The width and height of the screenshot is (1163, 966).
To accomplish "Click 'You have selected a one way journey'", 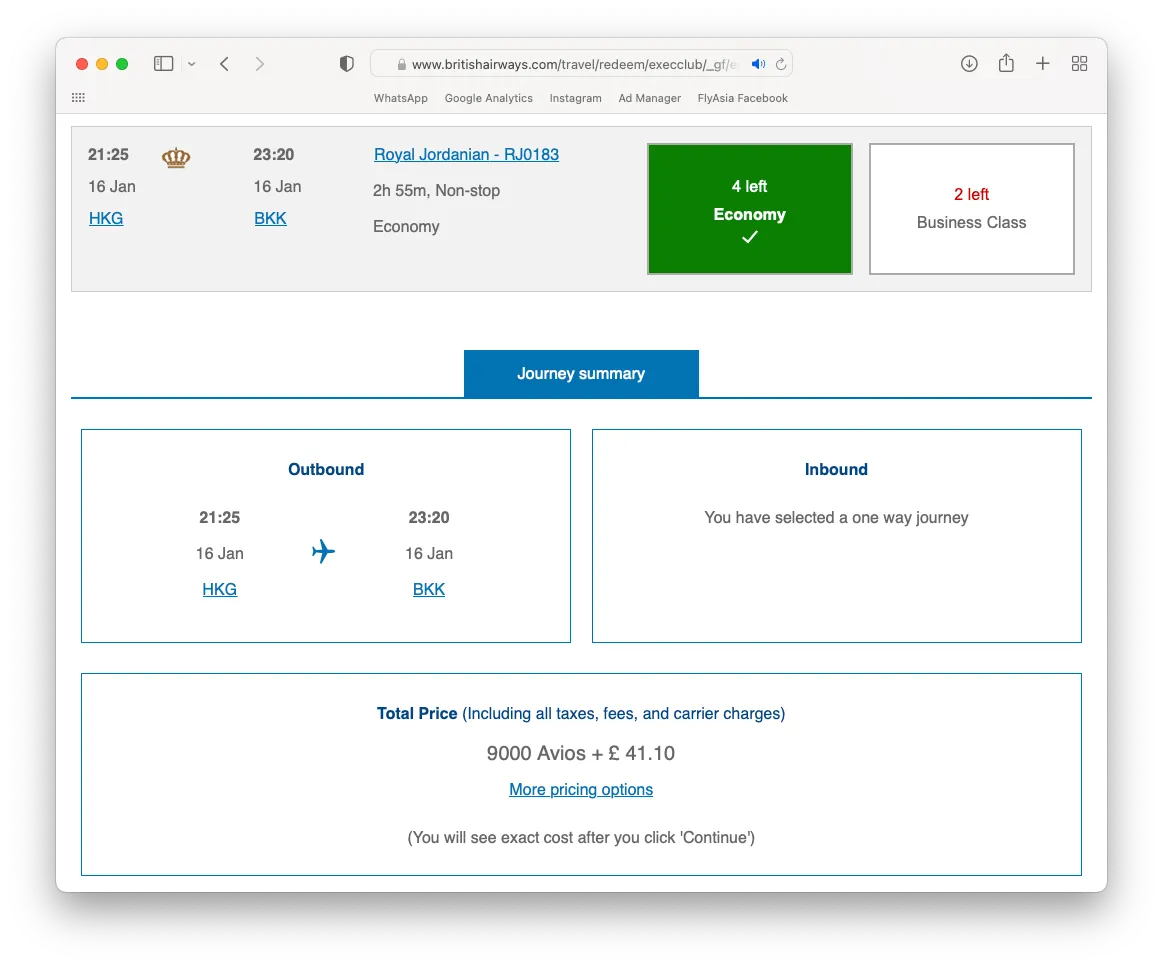I will click(836, 517).
